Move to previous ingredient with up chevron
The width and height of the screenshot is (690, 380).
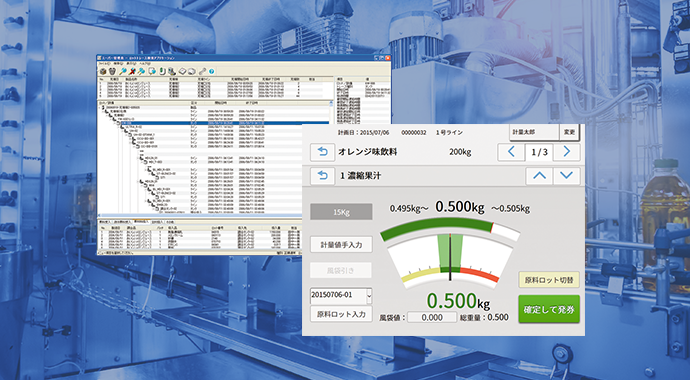click(539, 176)
